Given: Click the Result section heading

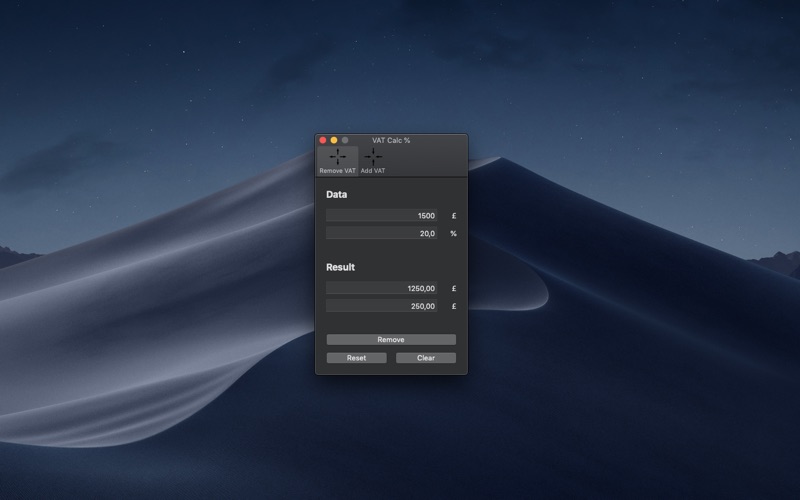Looking at the screenshot, I should click(340, 267).
